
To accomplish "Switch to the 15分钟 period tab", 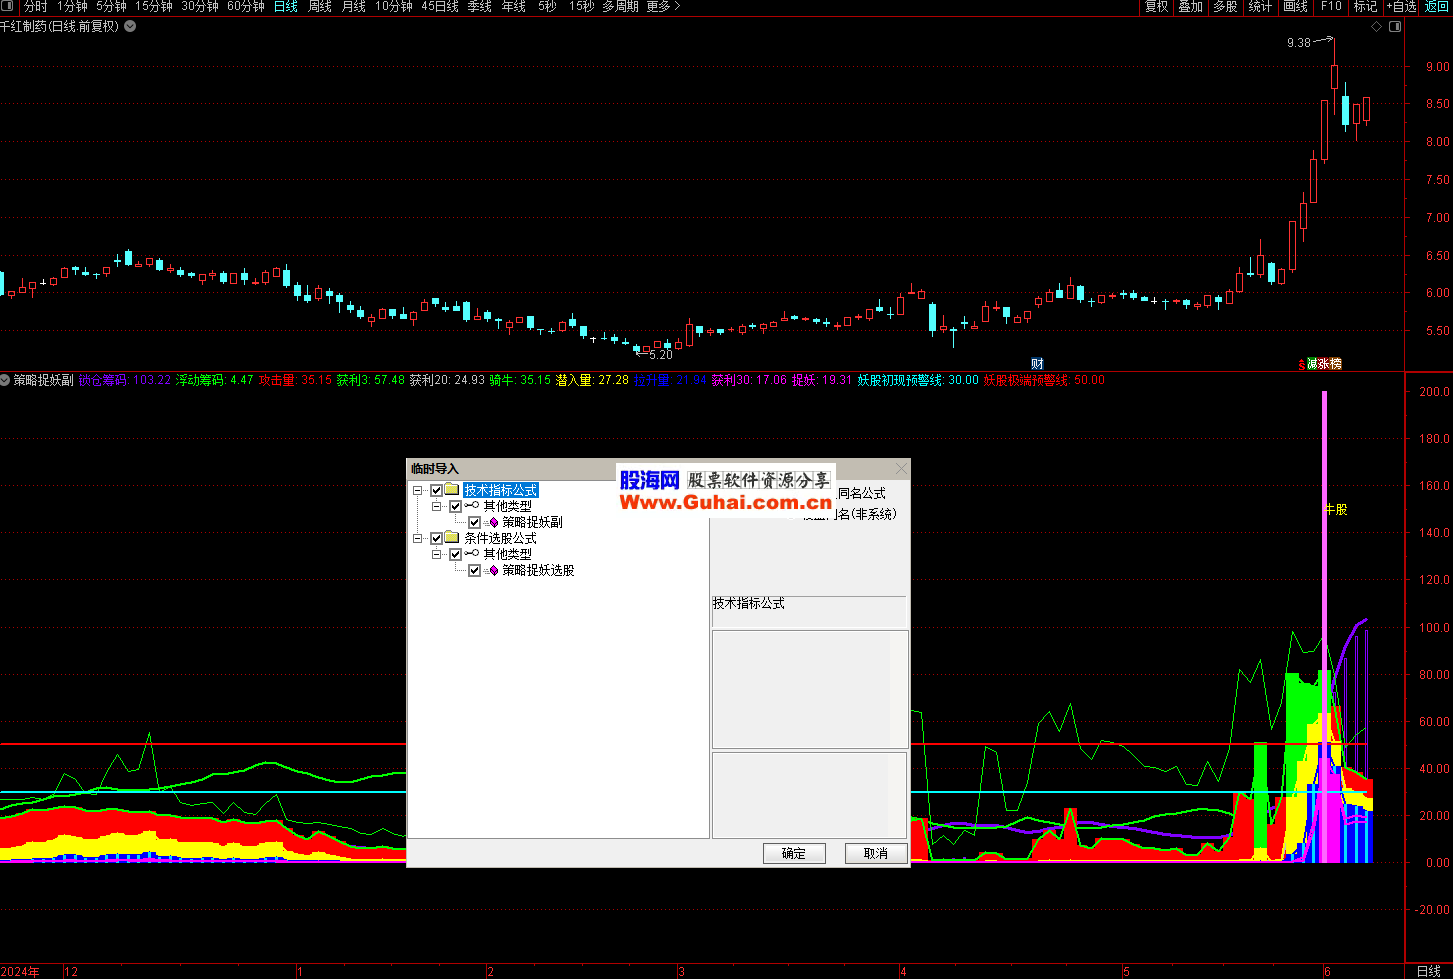I will point(154,6).
